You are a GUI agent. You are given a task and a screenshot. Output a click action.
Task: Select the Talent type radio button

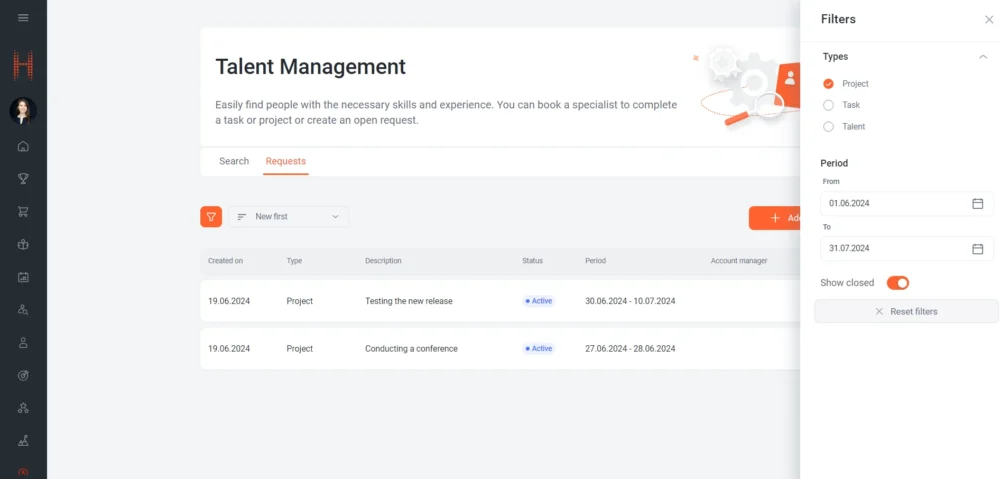(x=828, y=127)
